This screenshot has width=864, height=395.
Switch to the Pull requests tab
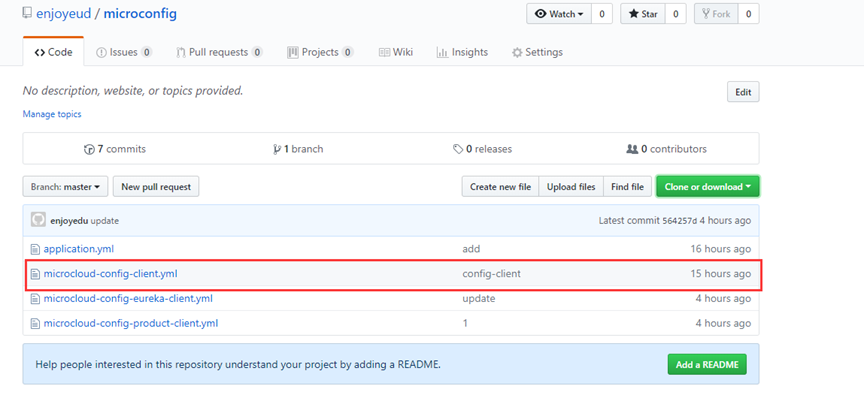pyautogui.click(x=219, y=52)
